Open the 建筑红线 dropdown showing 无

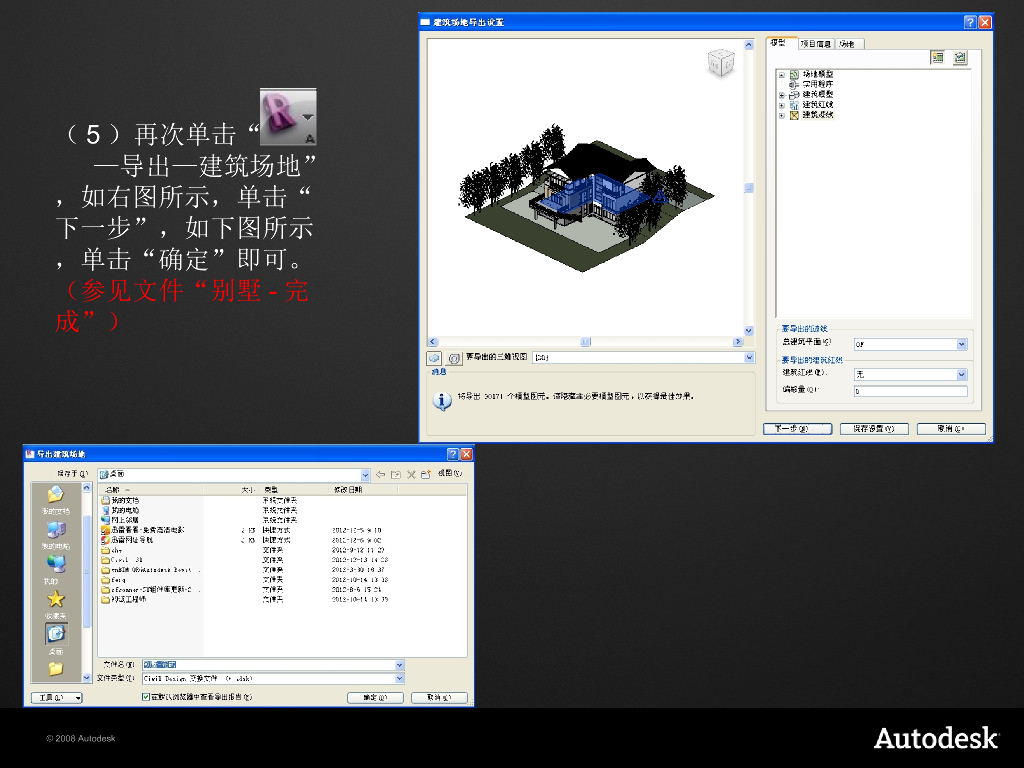click(961, 374)
